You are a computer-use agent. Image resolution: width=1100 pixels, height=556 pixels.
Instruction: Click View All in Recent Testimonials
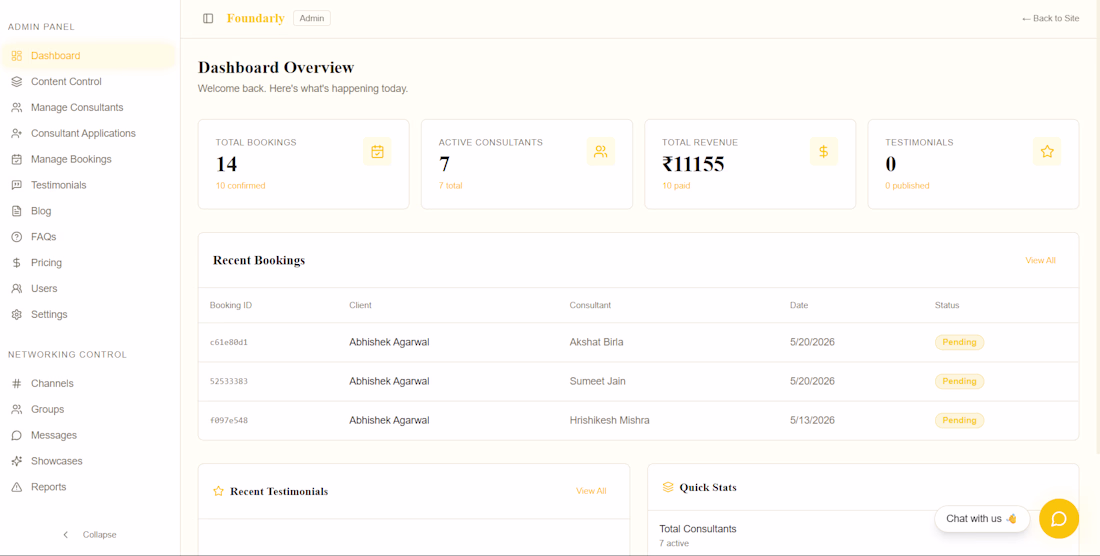[x=591, y=491]
